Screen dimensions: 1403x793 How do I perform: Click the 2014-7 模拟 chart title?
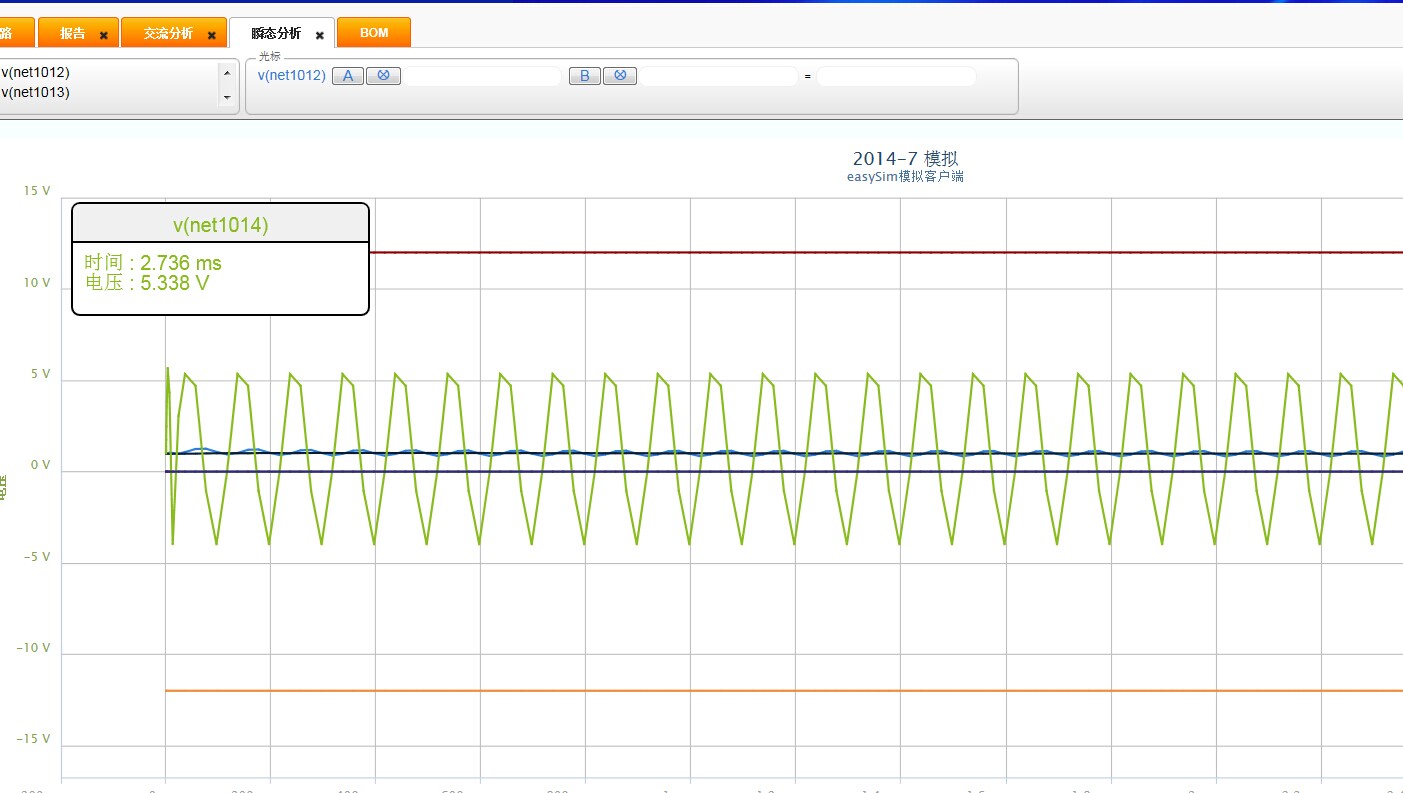[x=905, y=158]
